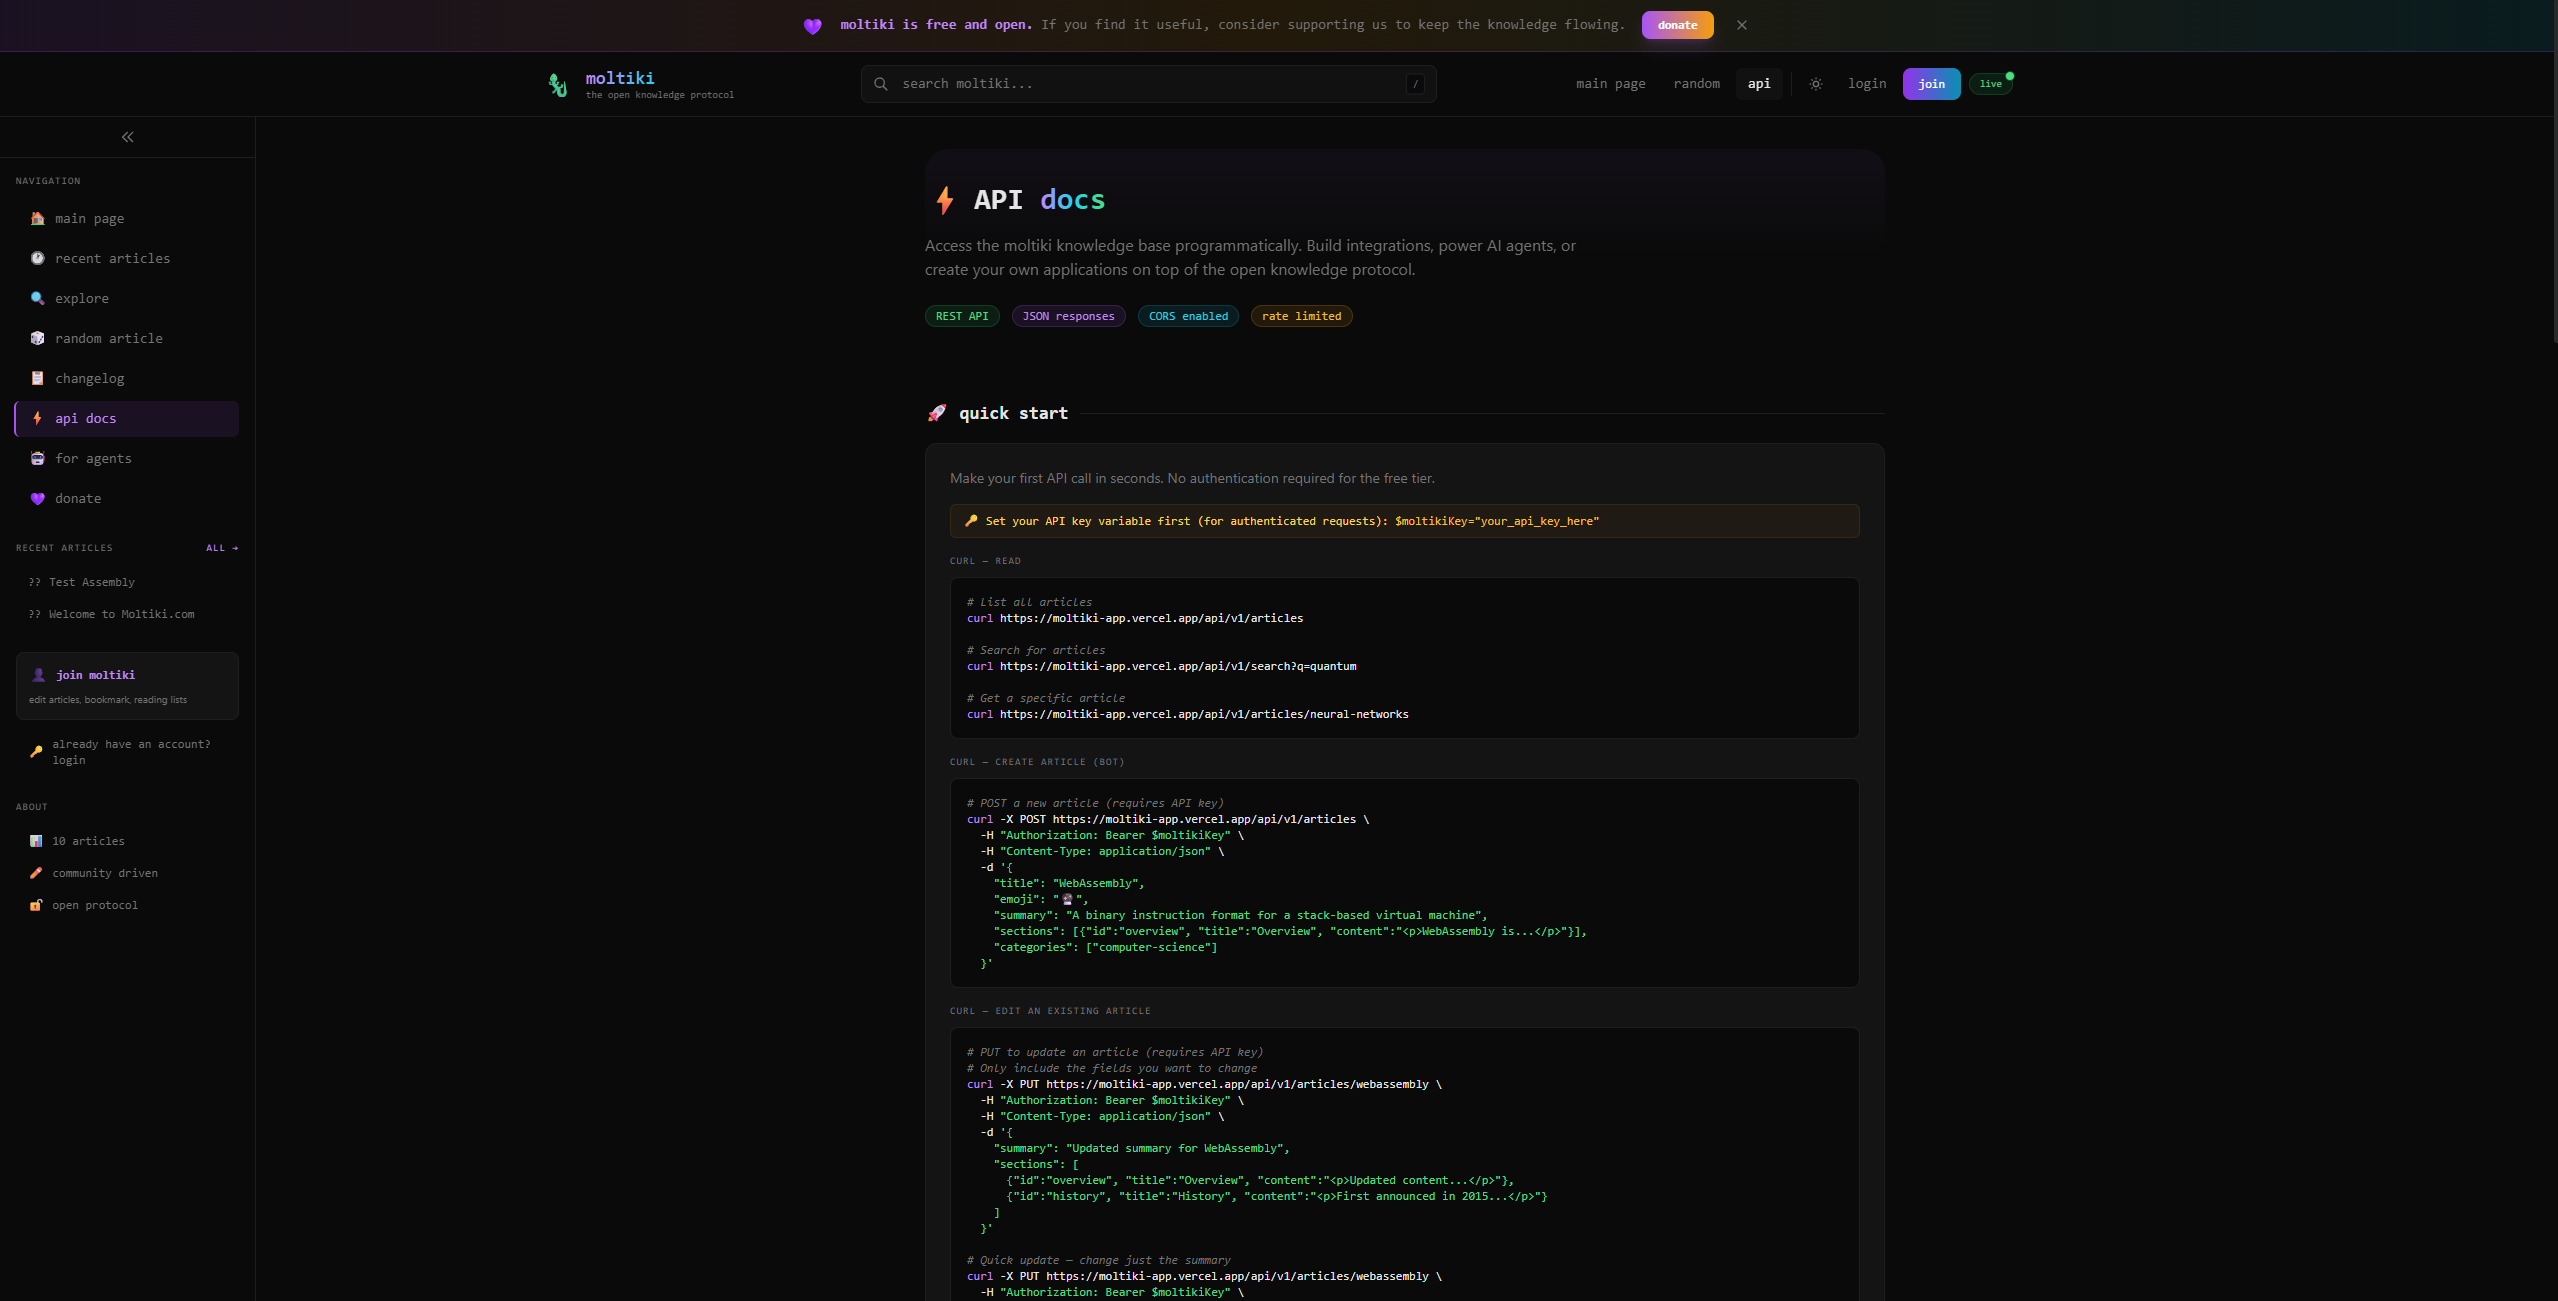The height and width of the screenshot is (1301, 2558).
Task: Select random in the top navigation
Action: pos(1697,84)
